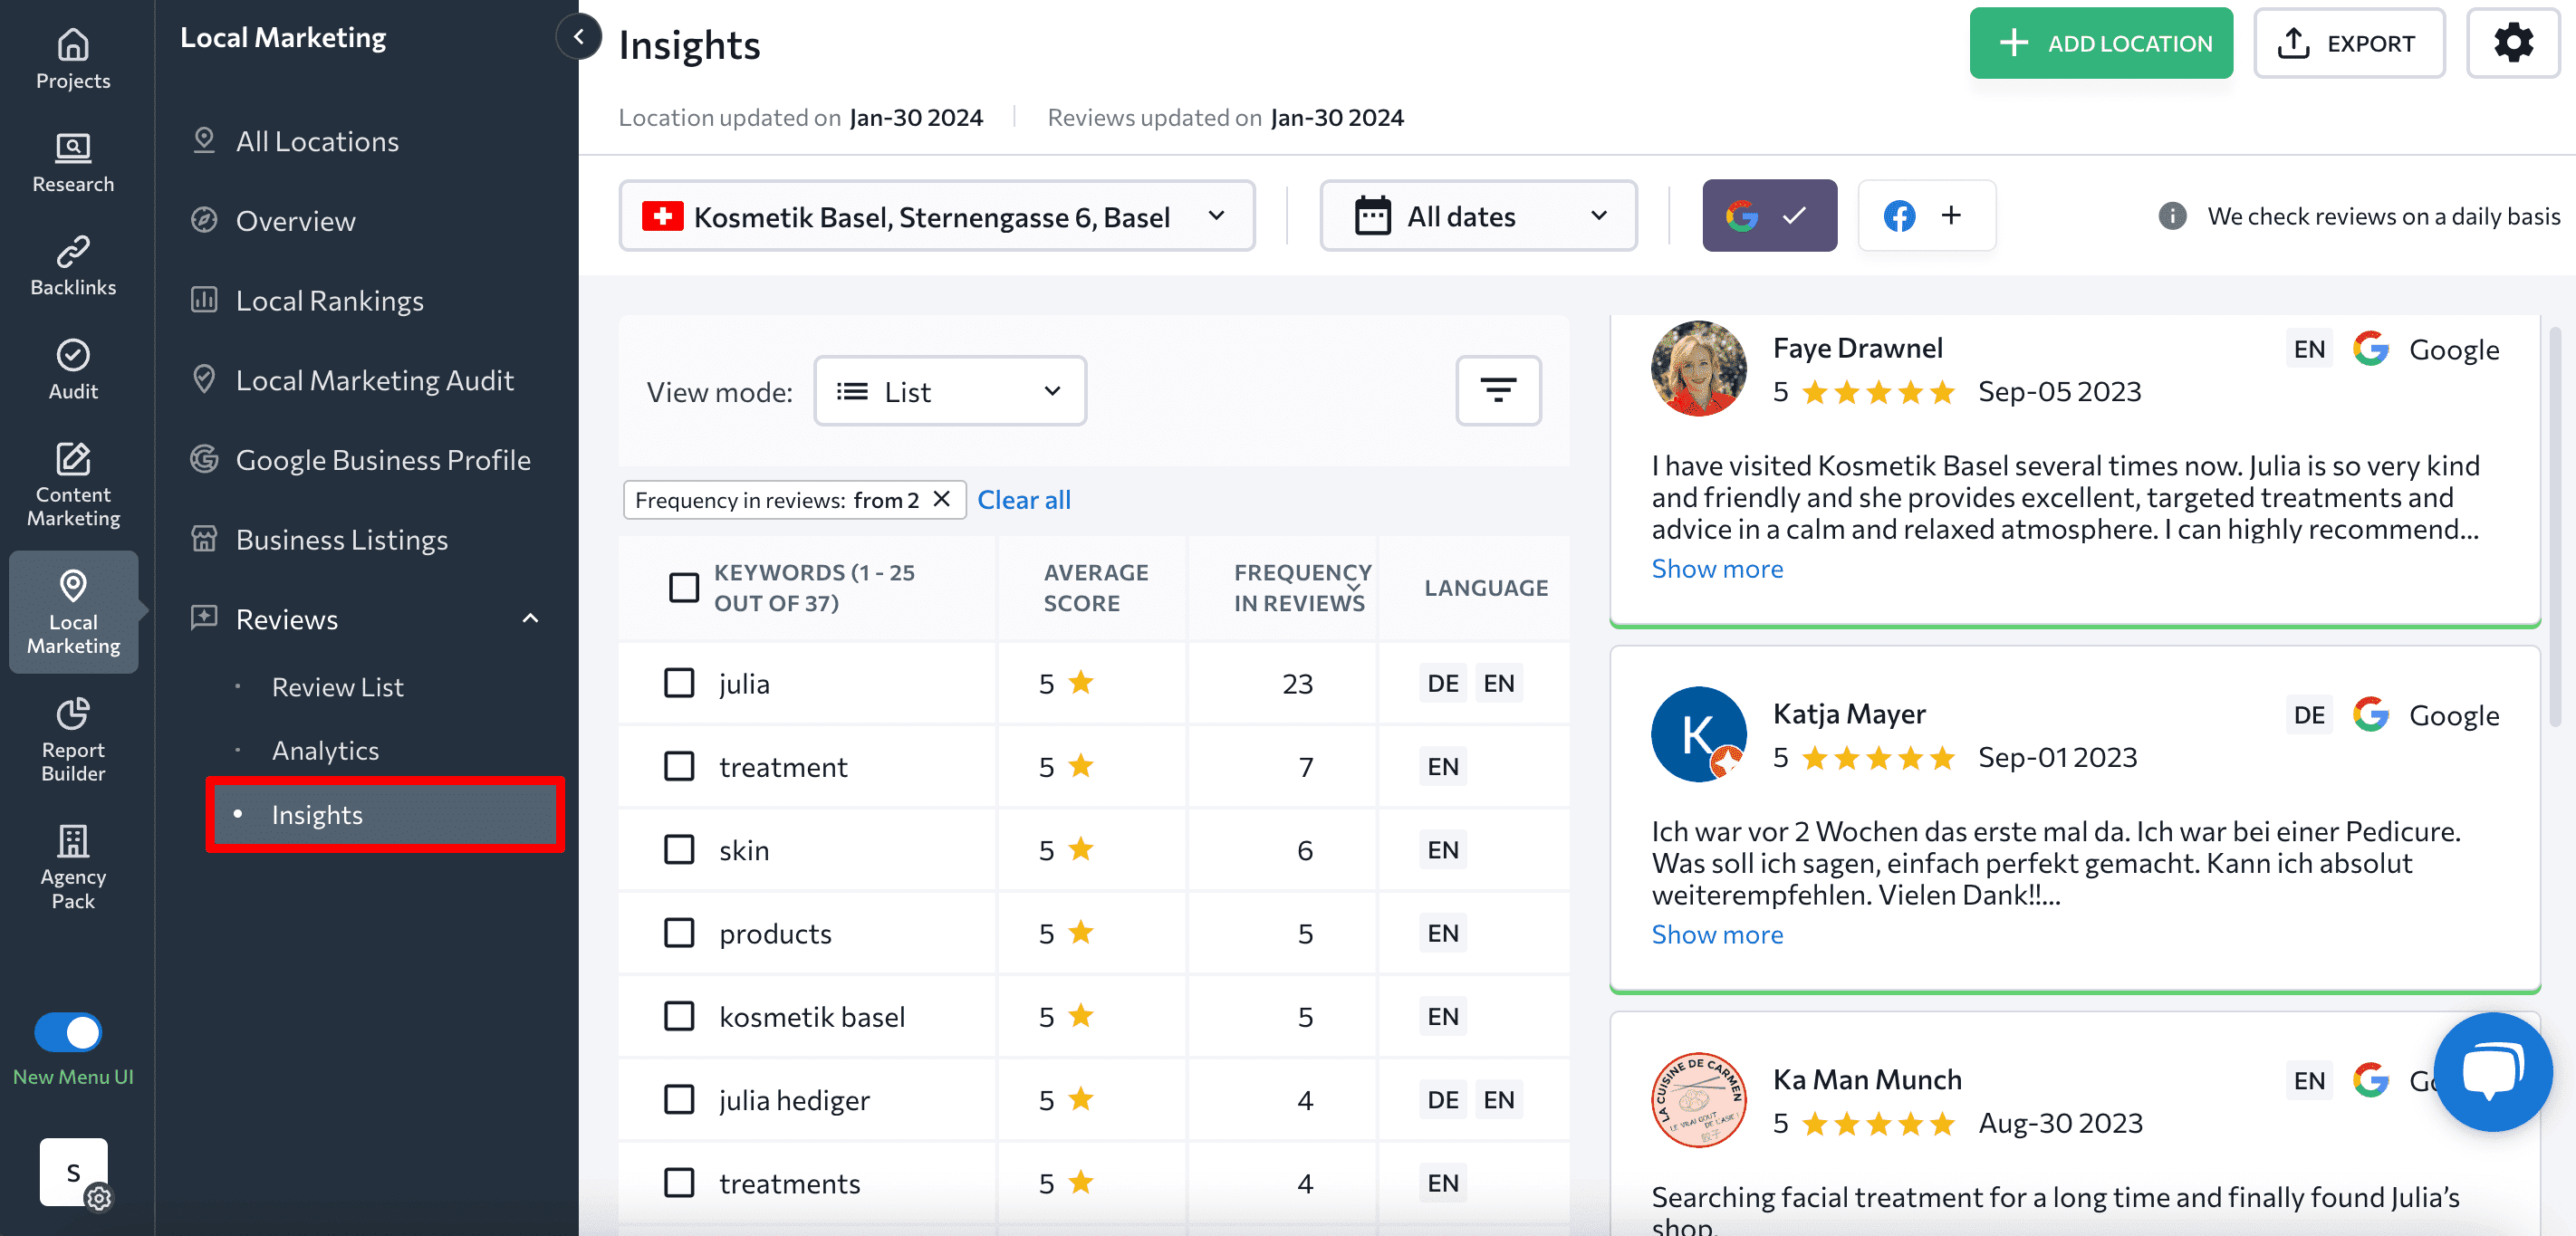Open the All dates dropdown
The image size is (2576, 1236).
[1478, 216]
